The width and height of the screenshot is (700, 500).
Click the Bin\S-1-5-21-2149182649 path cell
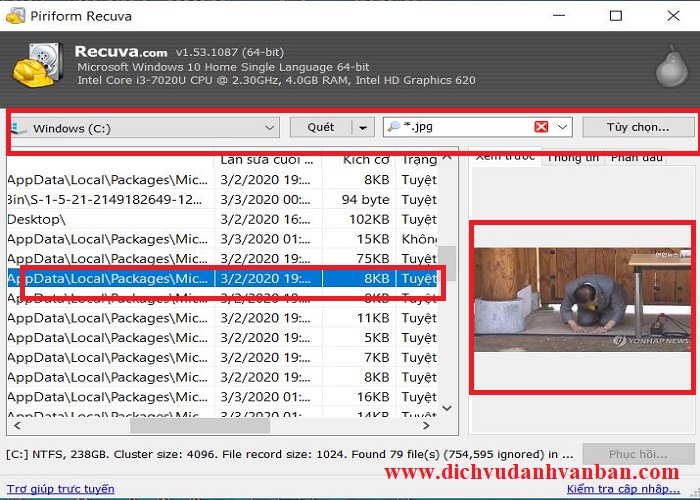point(107,200)
